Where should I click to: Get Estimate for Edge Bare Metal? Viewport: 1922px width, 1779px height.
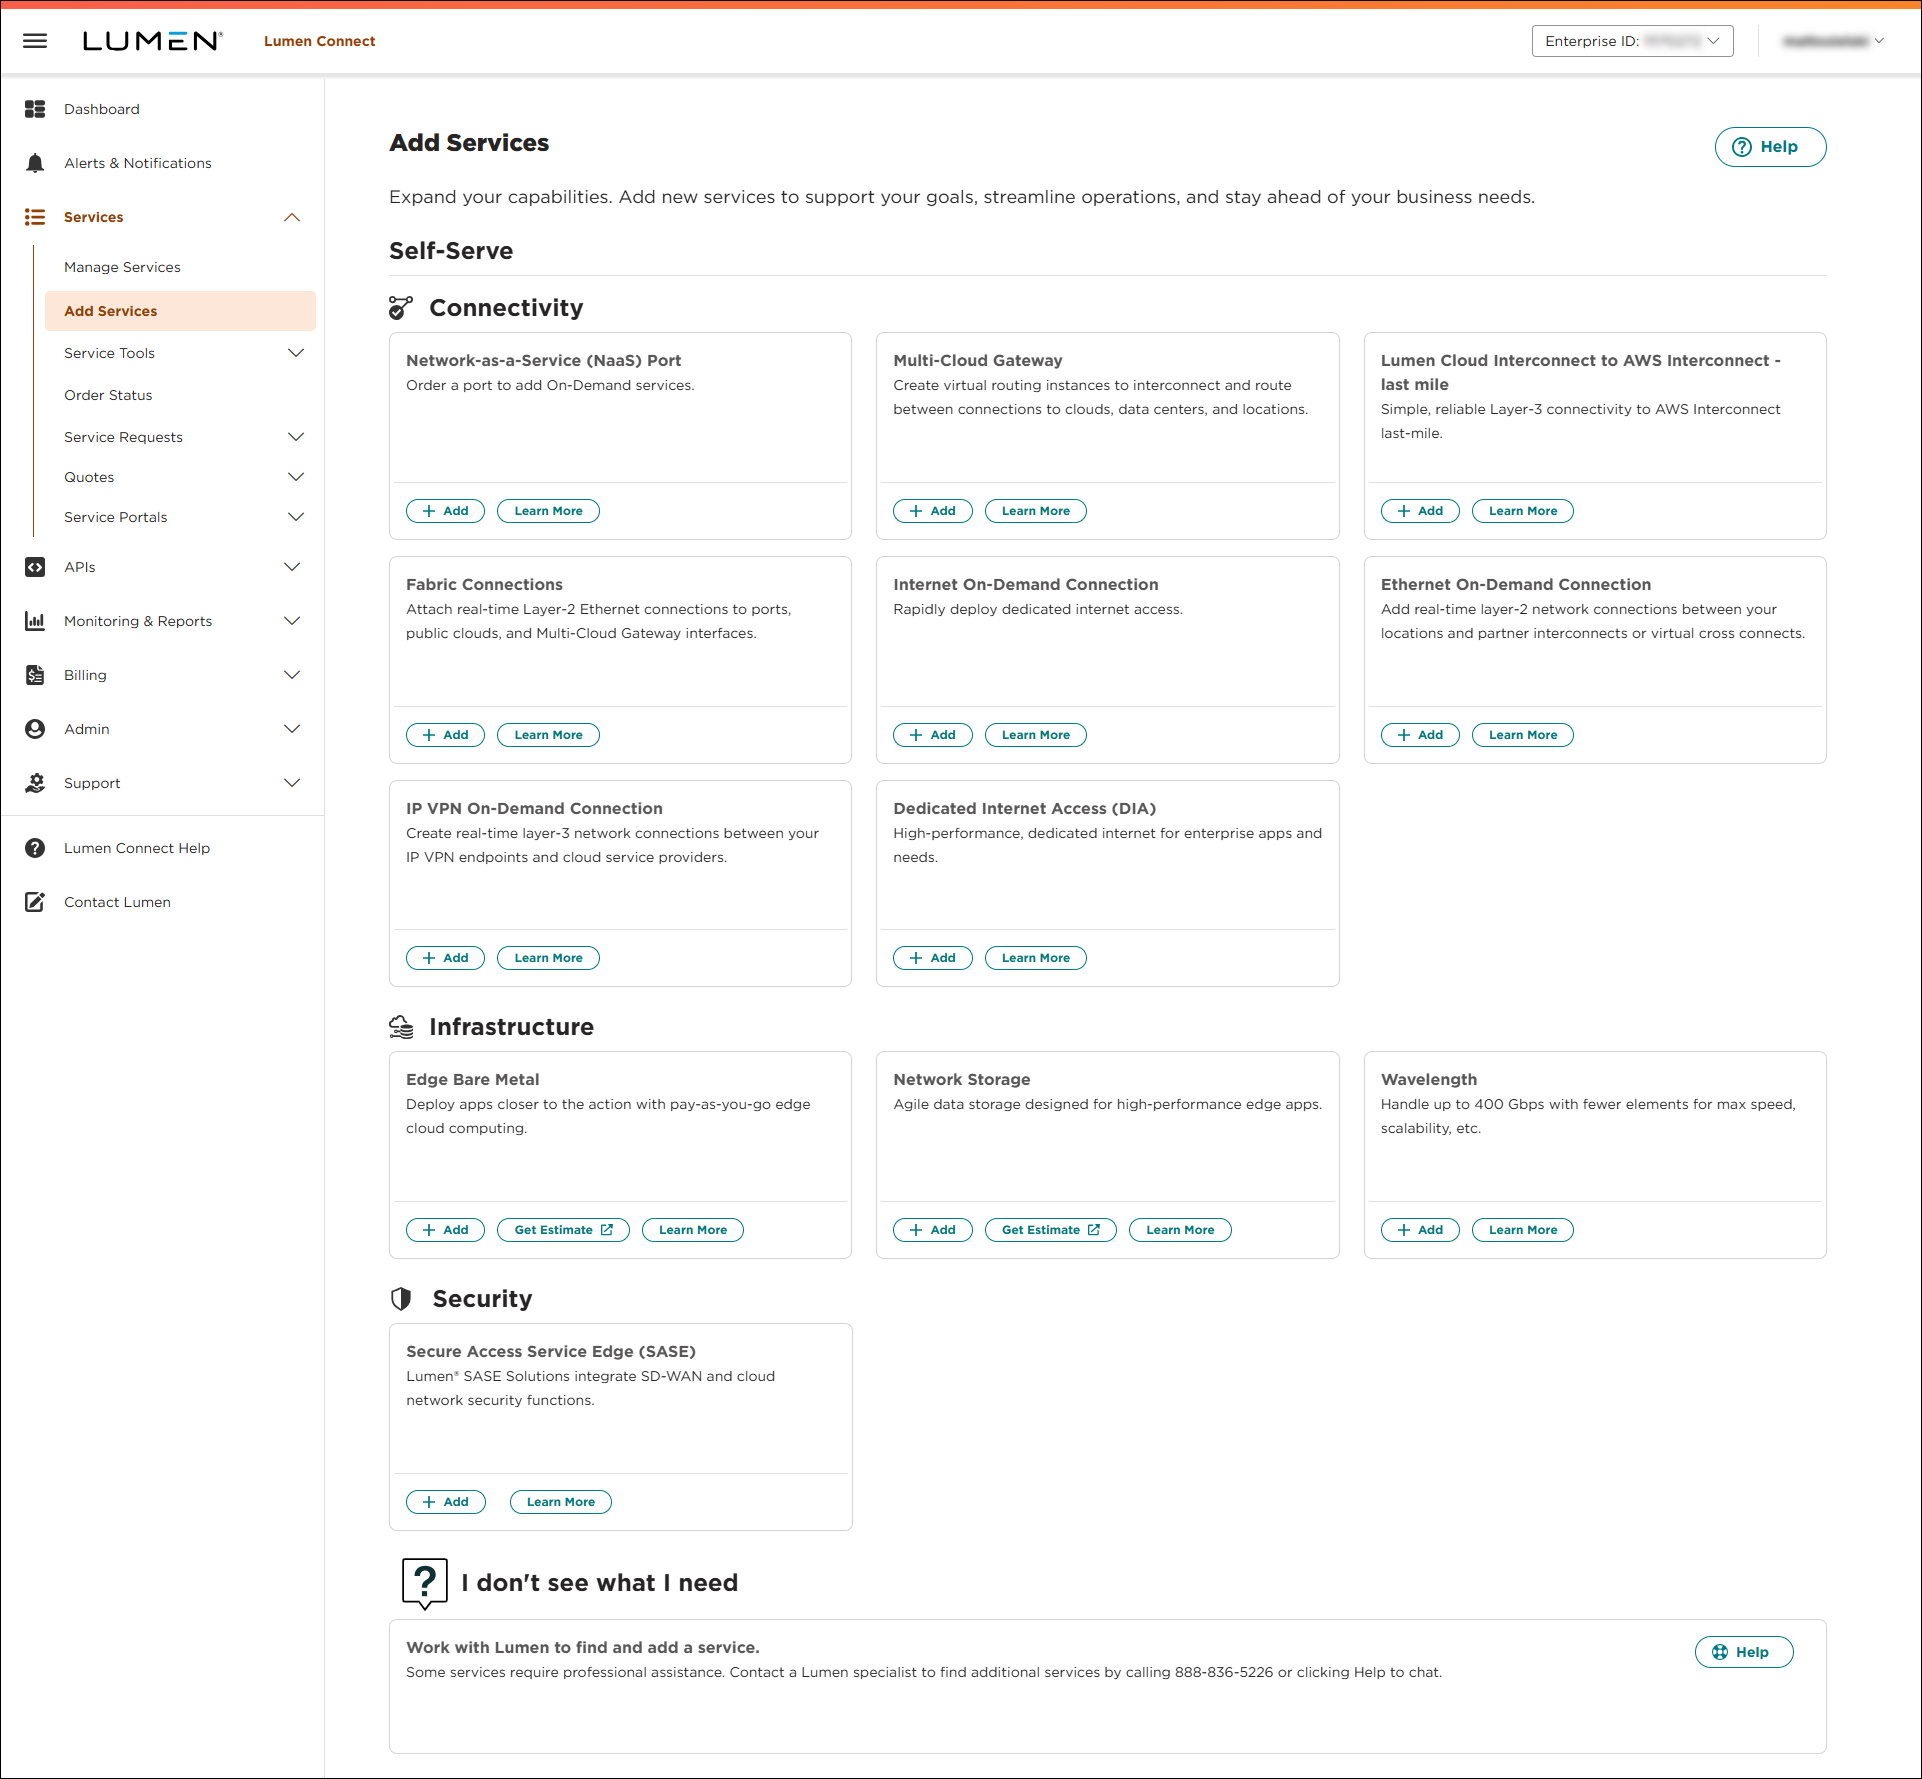(563, 1230)
